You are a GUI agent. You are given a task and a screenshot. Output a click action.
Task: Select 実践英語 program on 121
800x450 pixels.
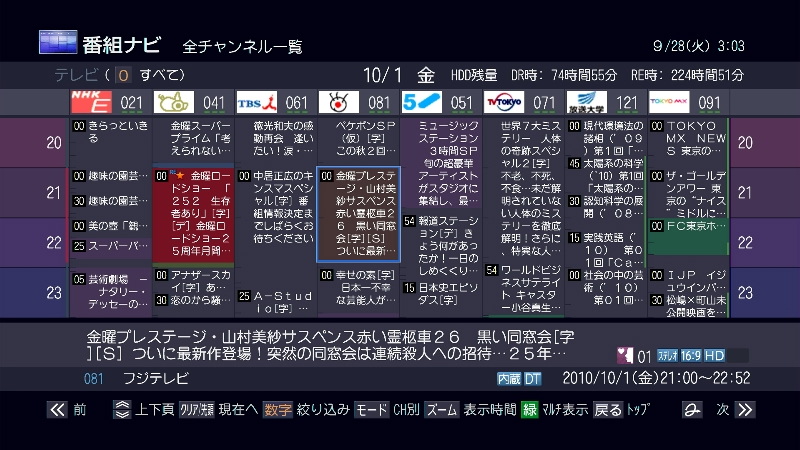[606, 250]
